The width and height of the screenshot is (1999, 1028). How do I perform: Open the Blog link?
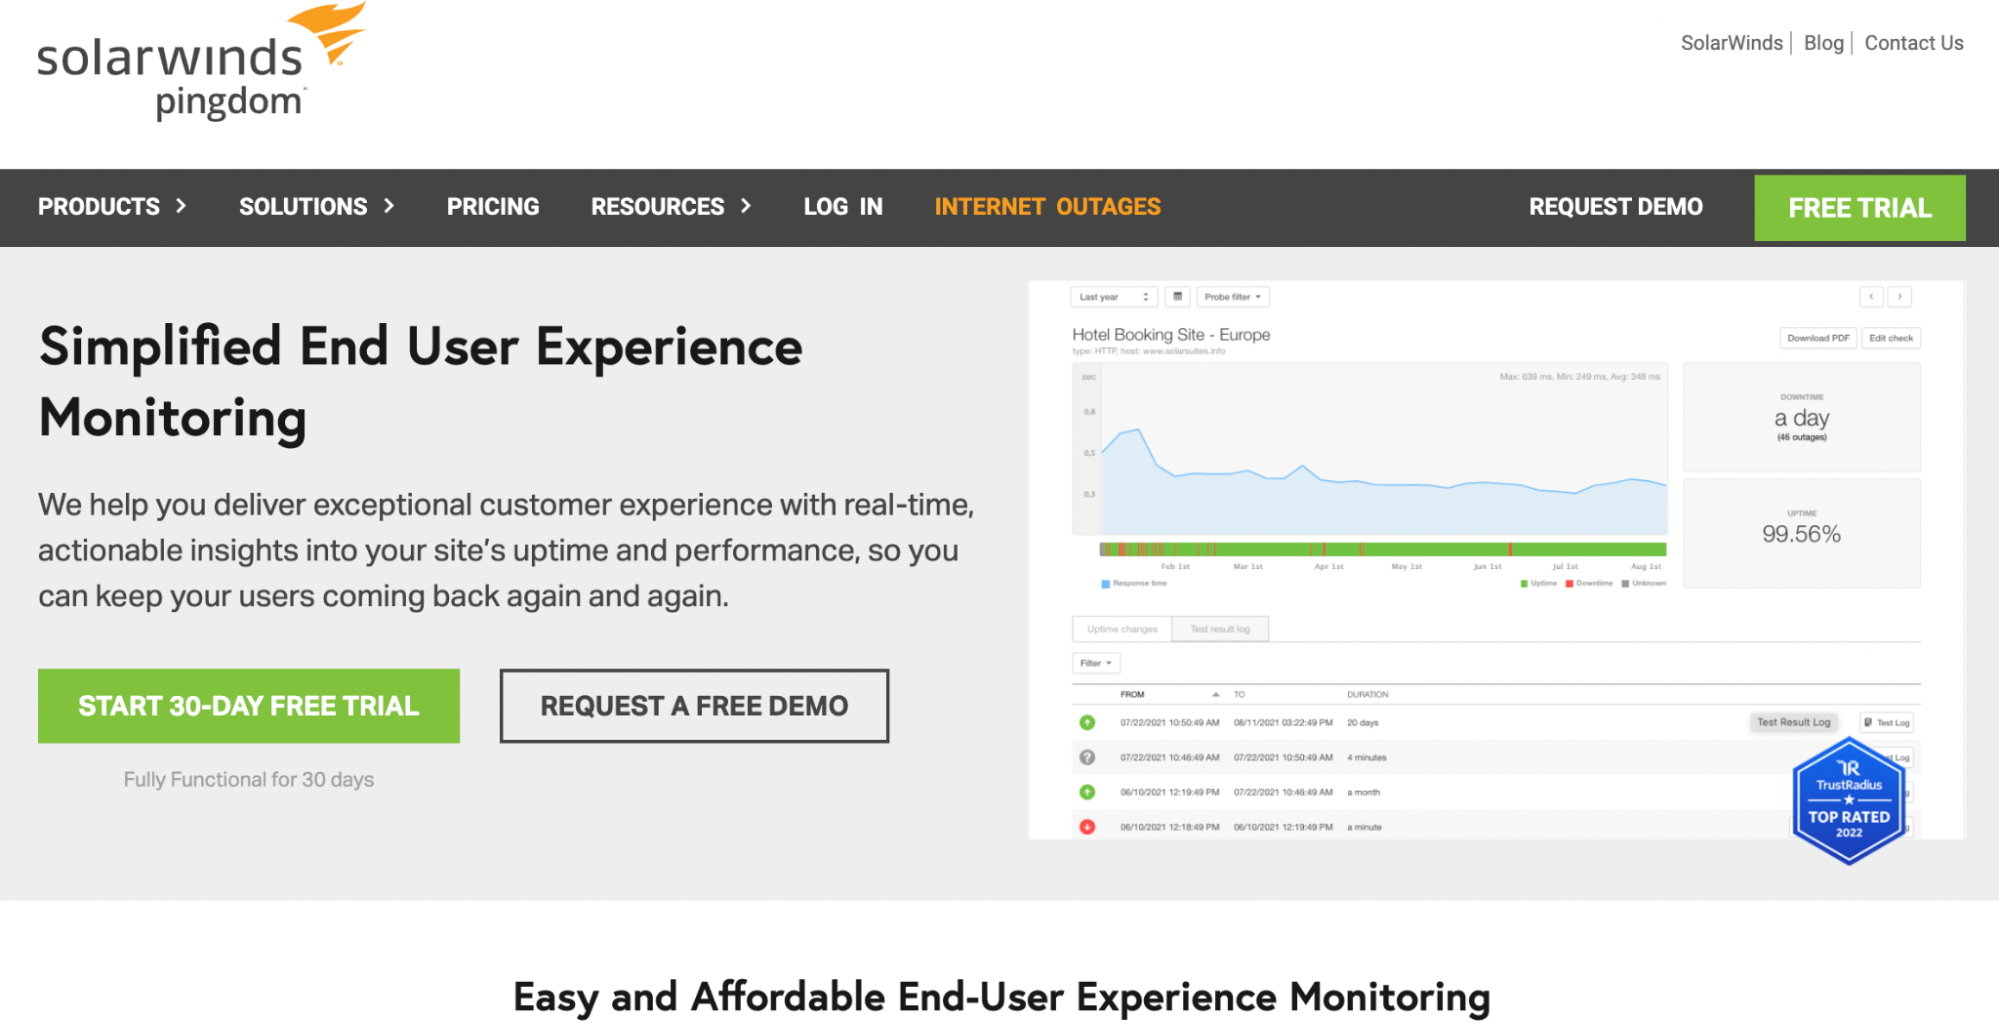pyautogui.click(x=1823, y=43)
